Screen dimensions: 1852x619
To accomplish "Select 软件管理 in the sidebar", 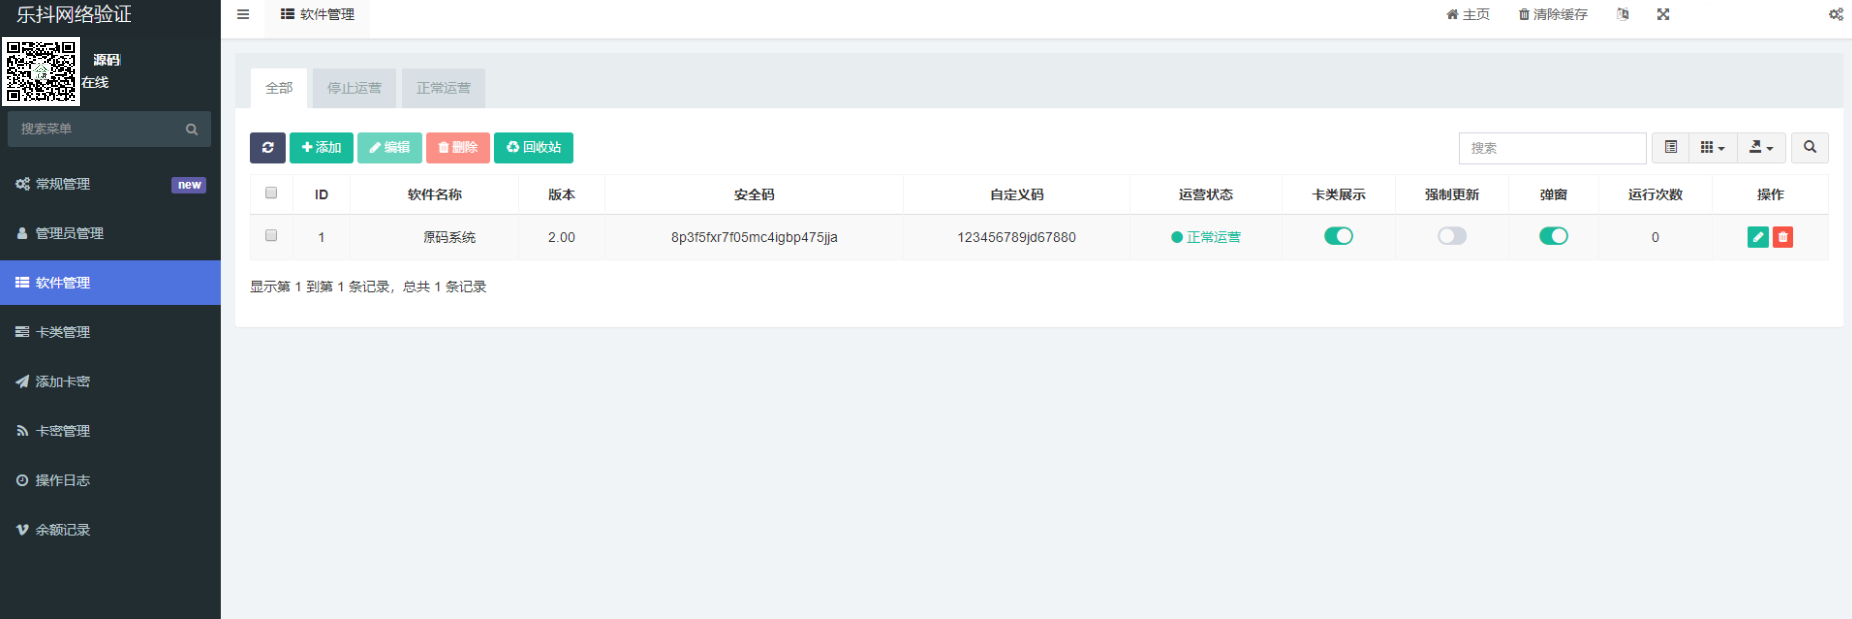I will pyautogui.click(x=110, y=283).
